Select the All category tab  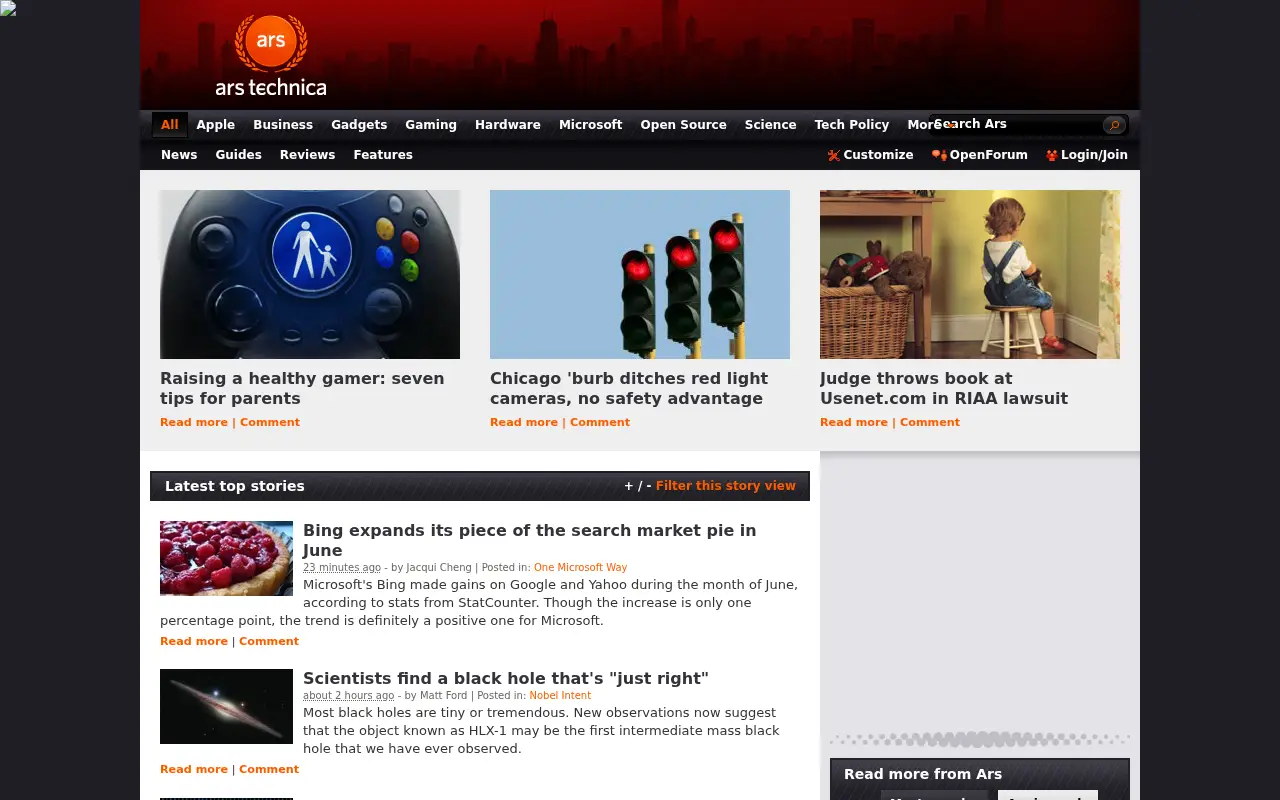(x=170, y=125)
